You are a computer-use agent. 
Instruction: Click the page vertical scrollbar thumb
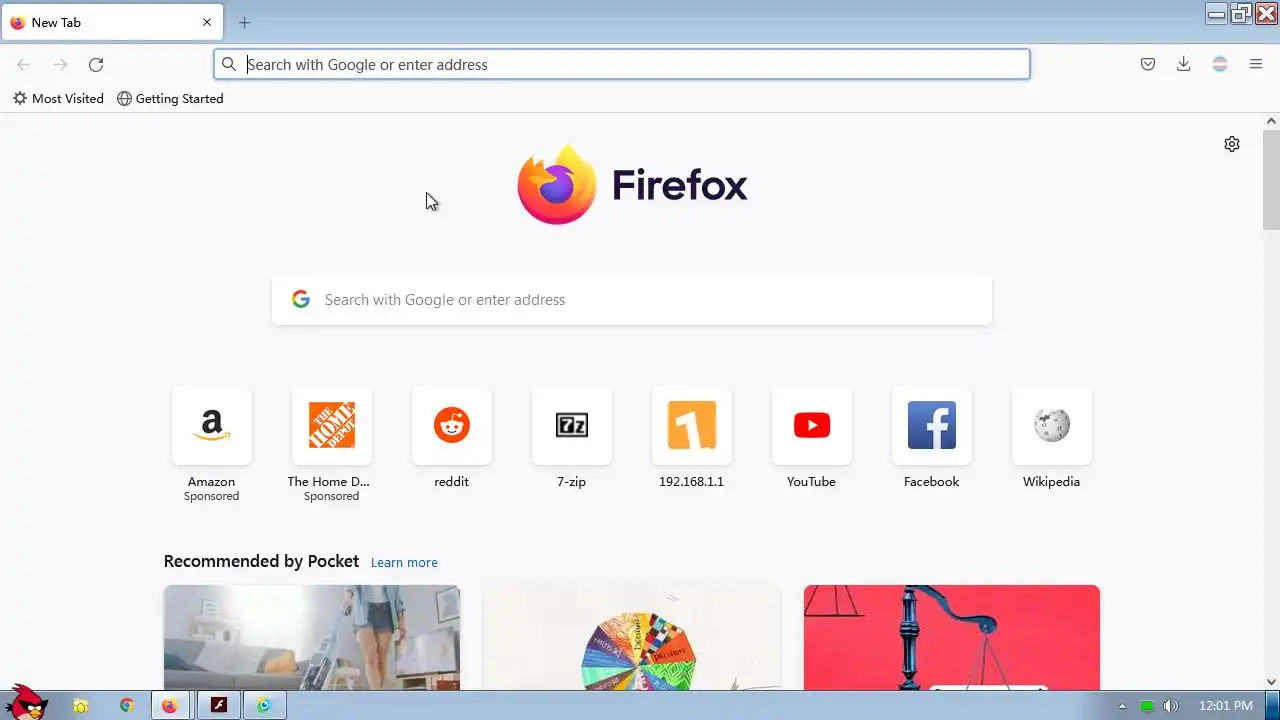1271,180
